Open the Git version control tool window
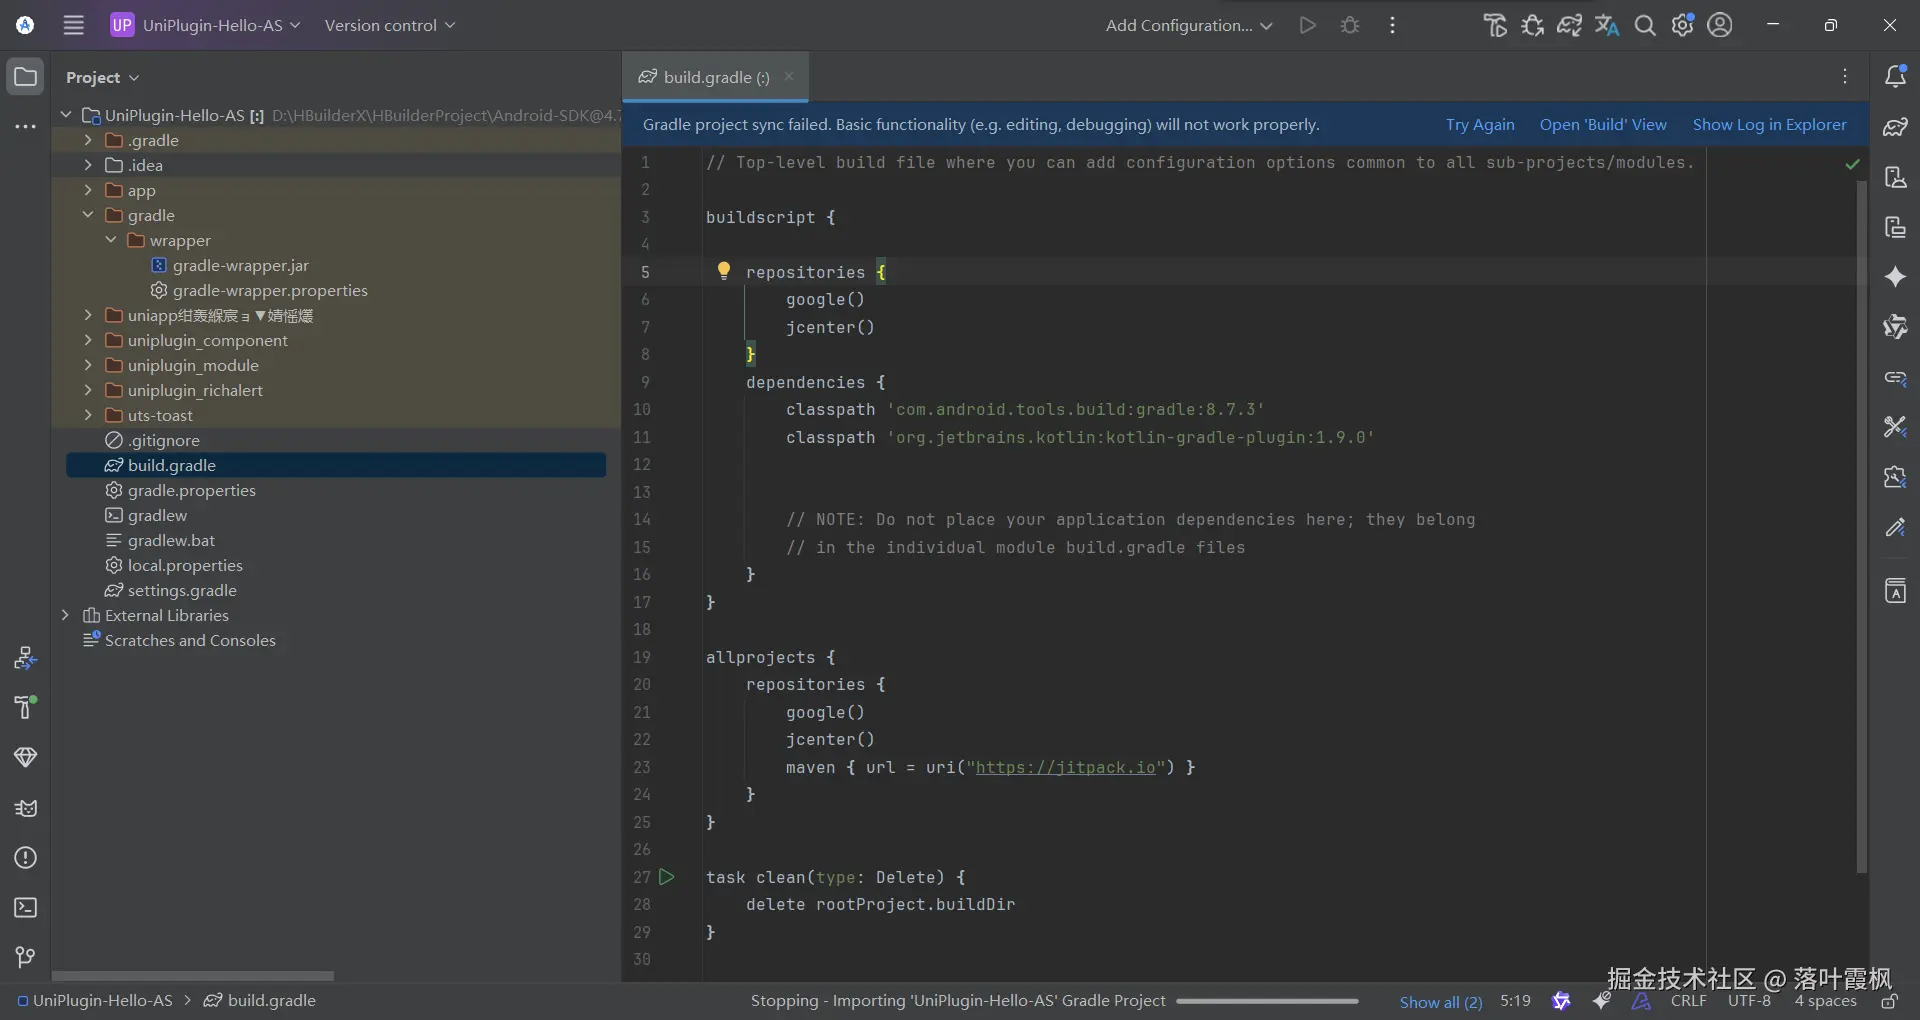Image resolution: width=1920 pixels, height=1020 pixels. (26, 957)
